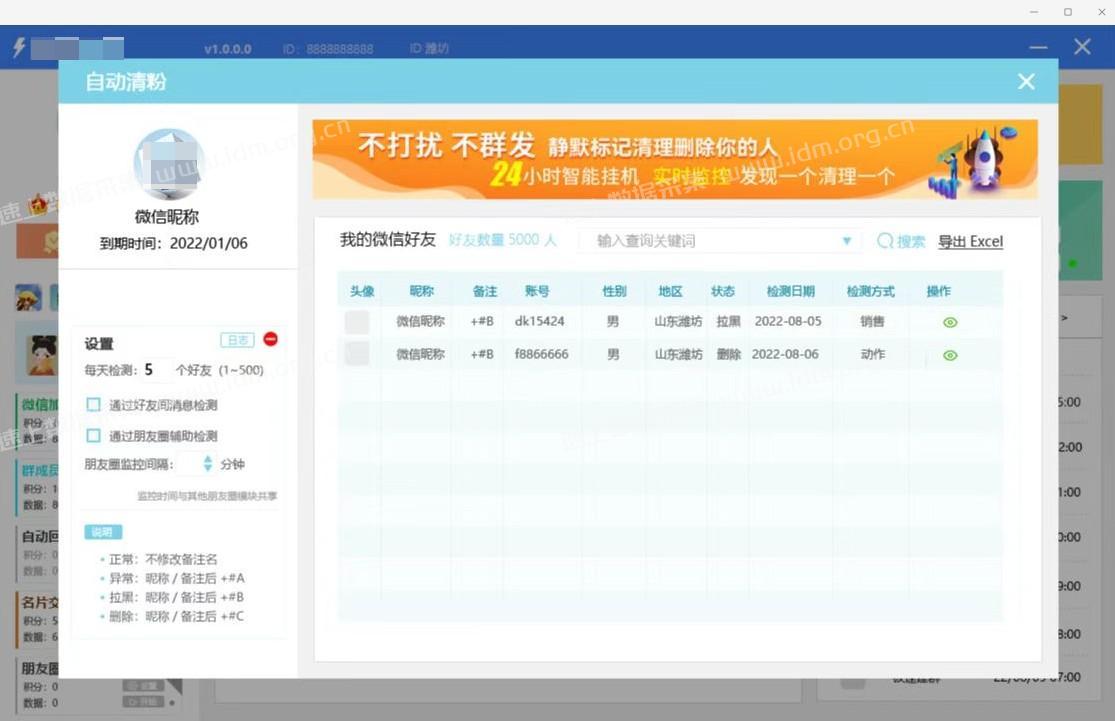Click the 性别 column header
The height and width of the screenshot is (721, 1115).
pos(614,291)
